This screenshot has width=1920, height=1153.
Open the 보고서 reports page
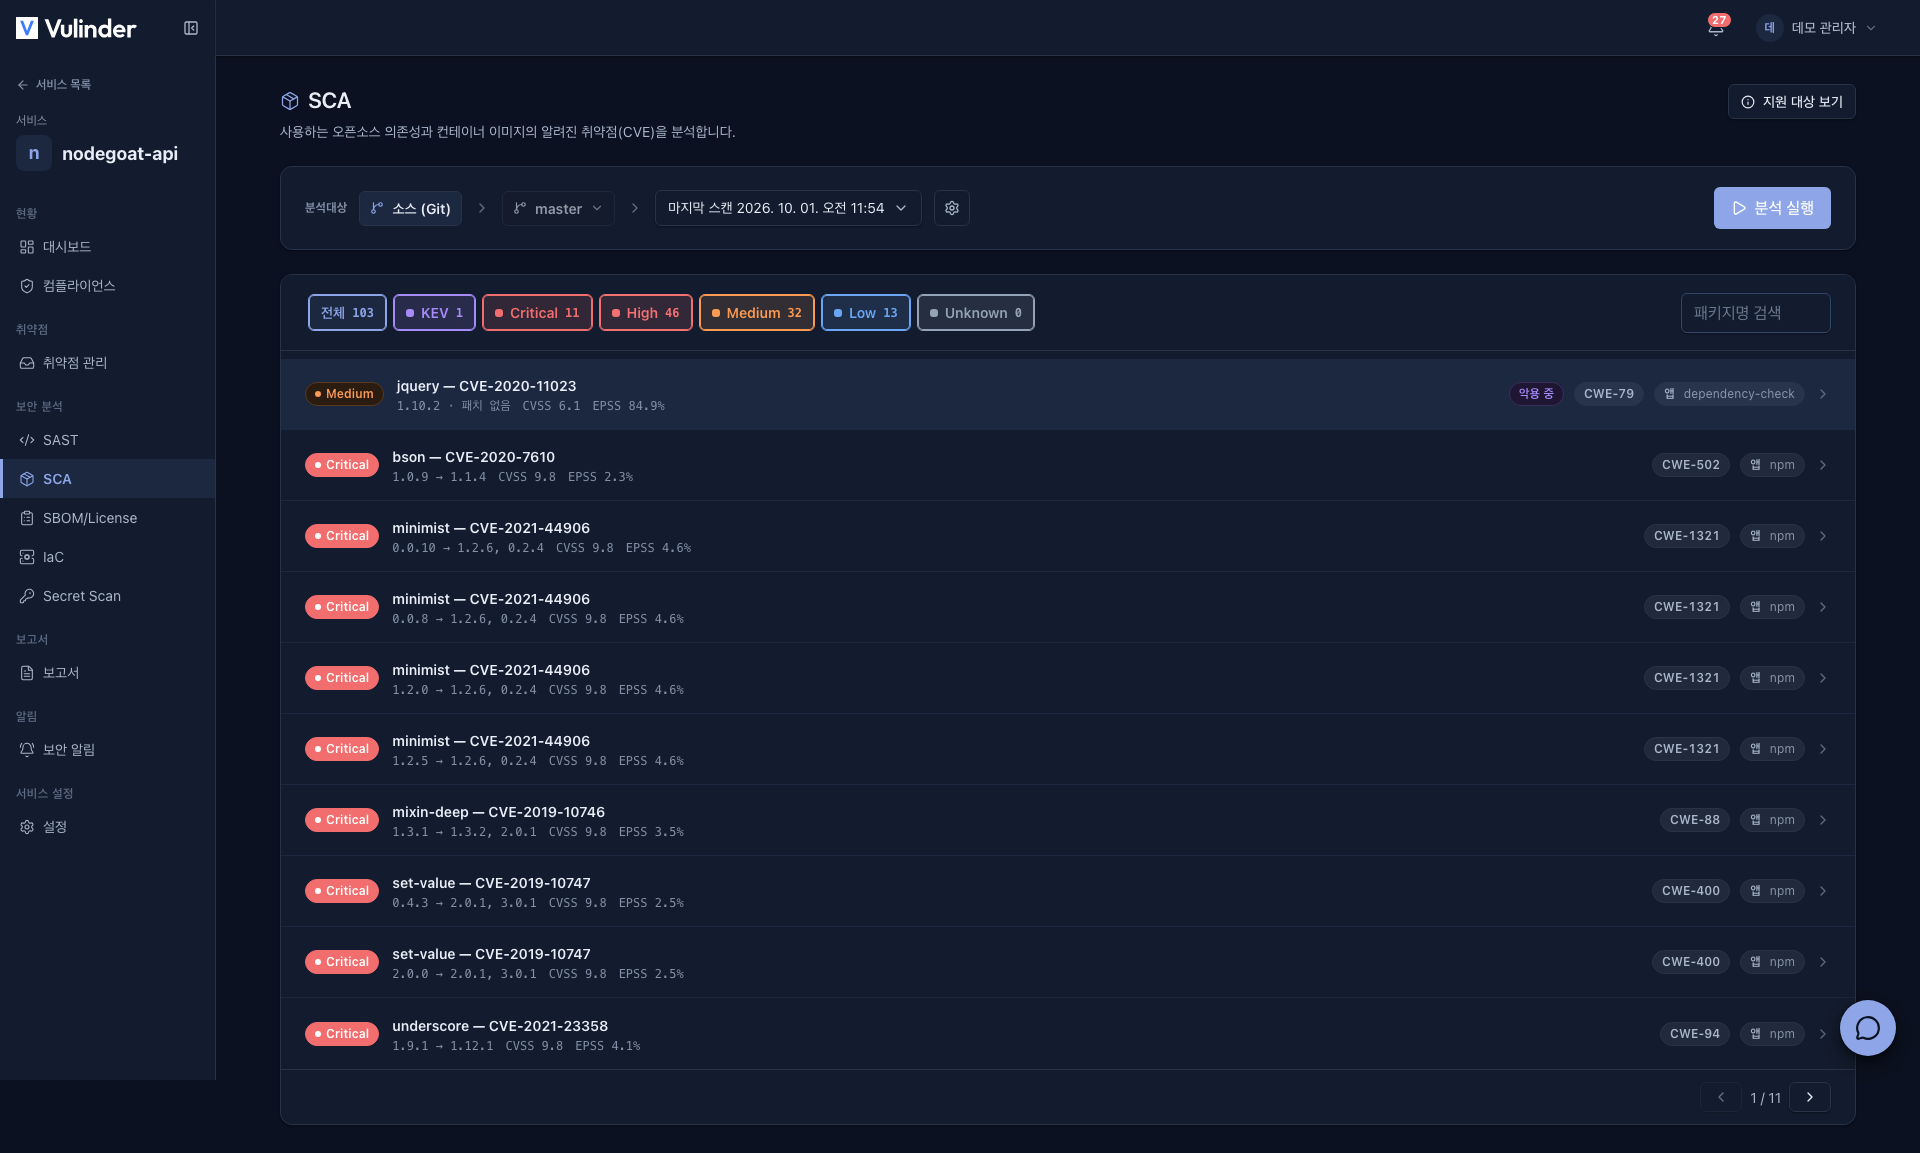point(107,673)
